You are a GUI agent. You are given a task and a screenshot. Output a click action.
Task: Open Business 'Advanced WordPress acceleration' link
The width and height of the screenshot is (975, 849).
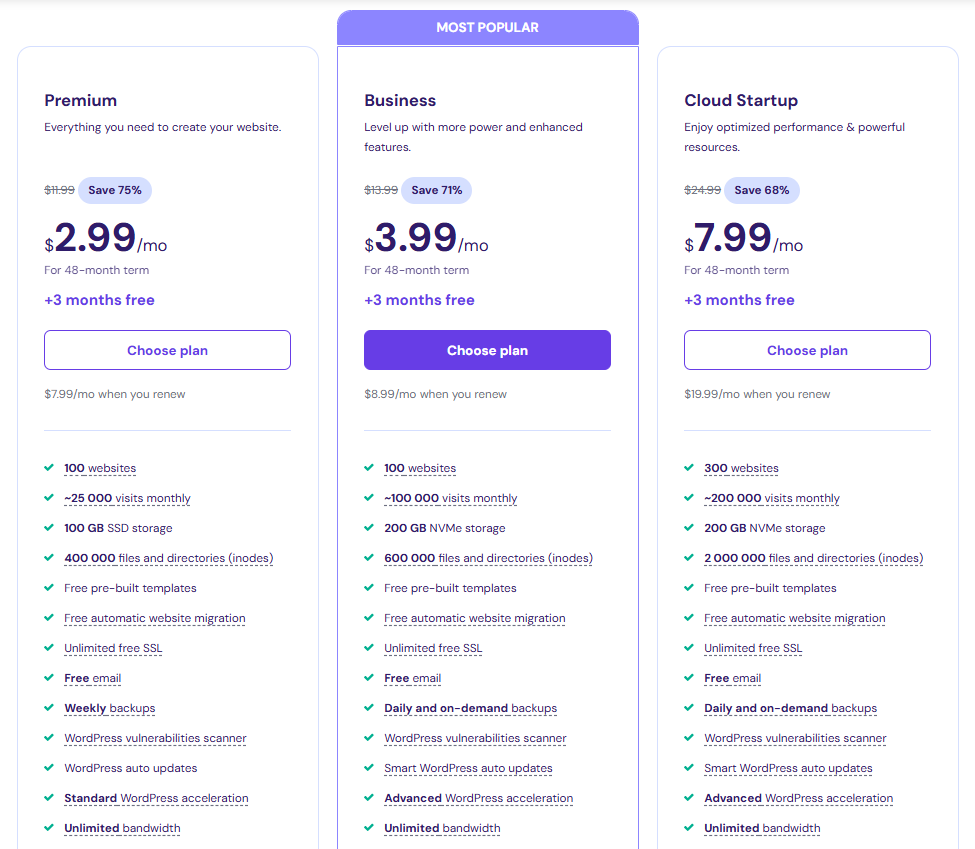[479, 798]
